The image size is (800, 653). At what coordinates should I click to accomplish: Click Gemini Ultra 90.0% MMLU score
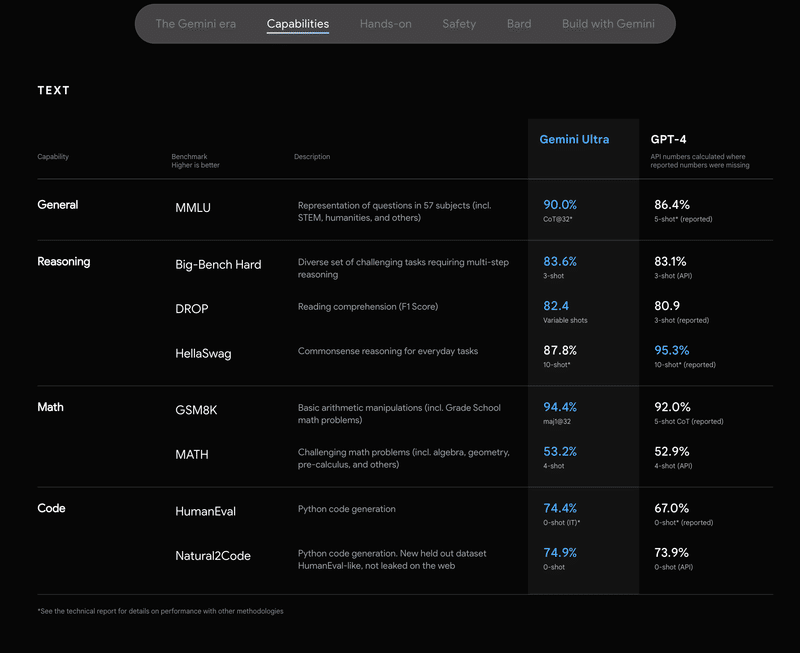tap(560, 205)
